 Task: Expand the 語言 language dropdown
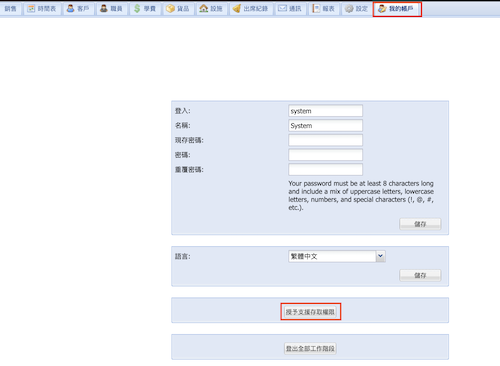click(381, 256)
